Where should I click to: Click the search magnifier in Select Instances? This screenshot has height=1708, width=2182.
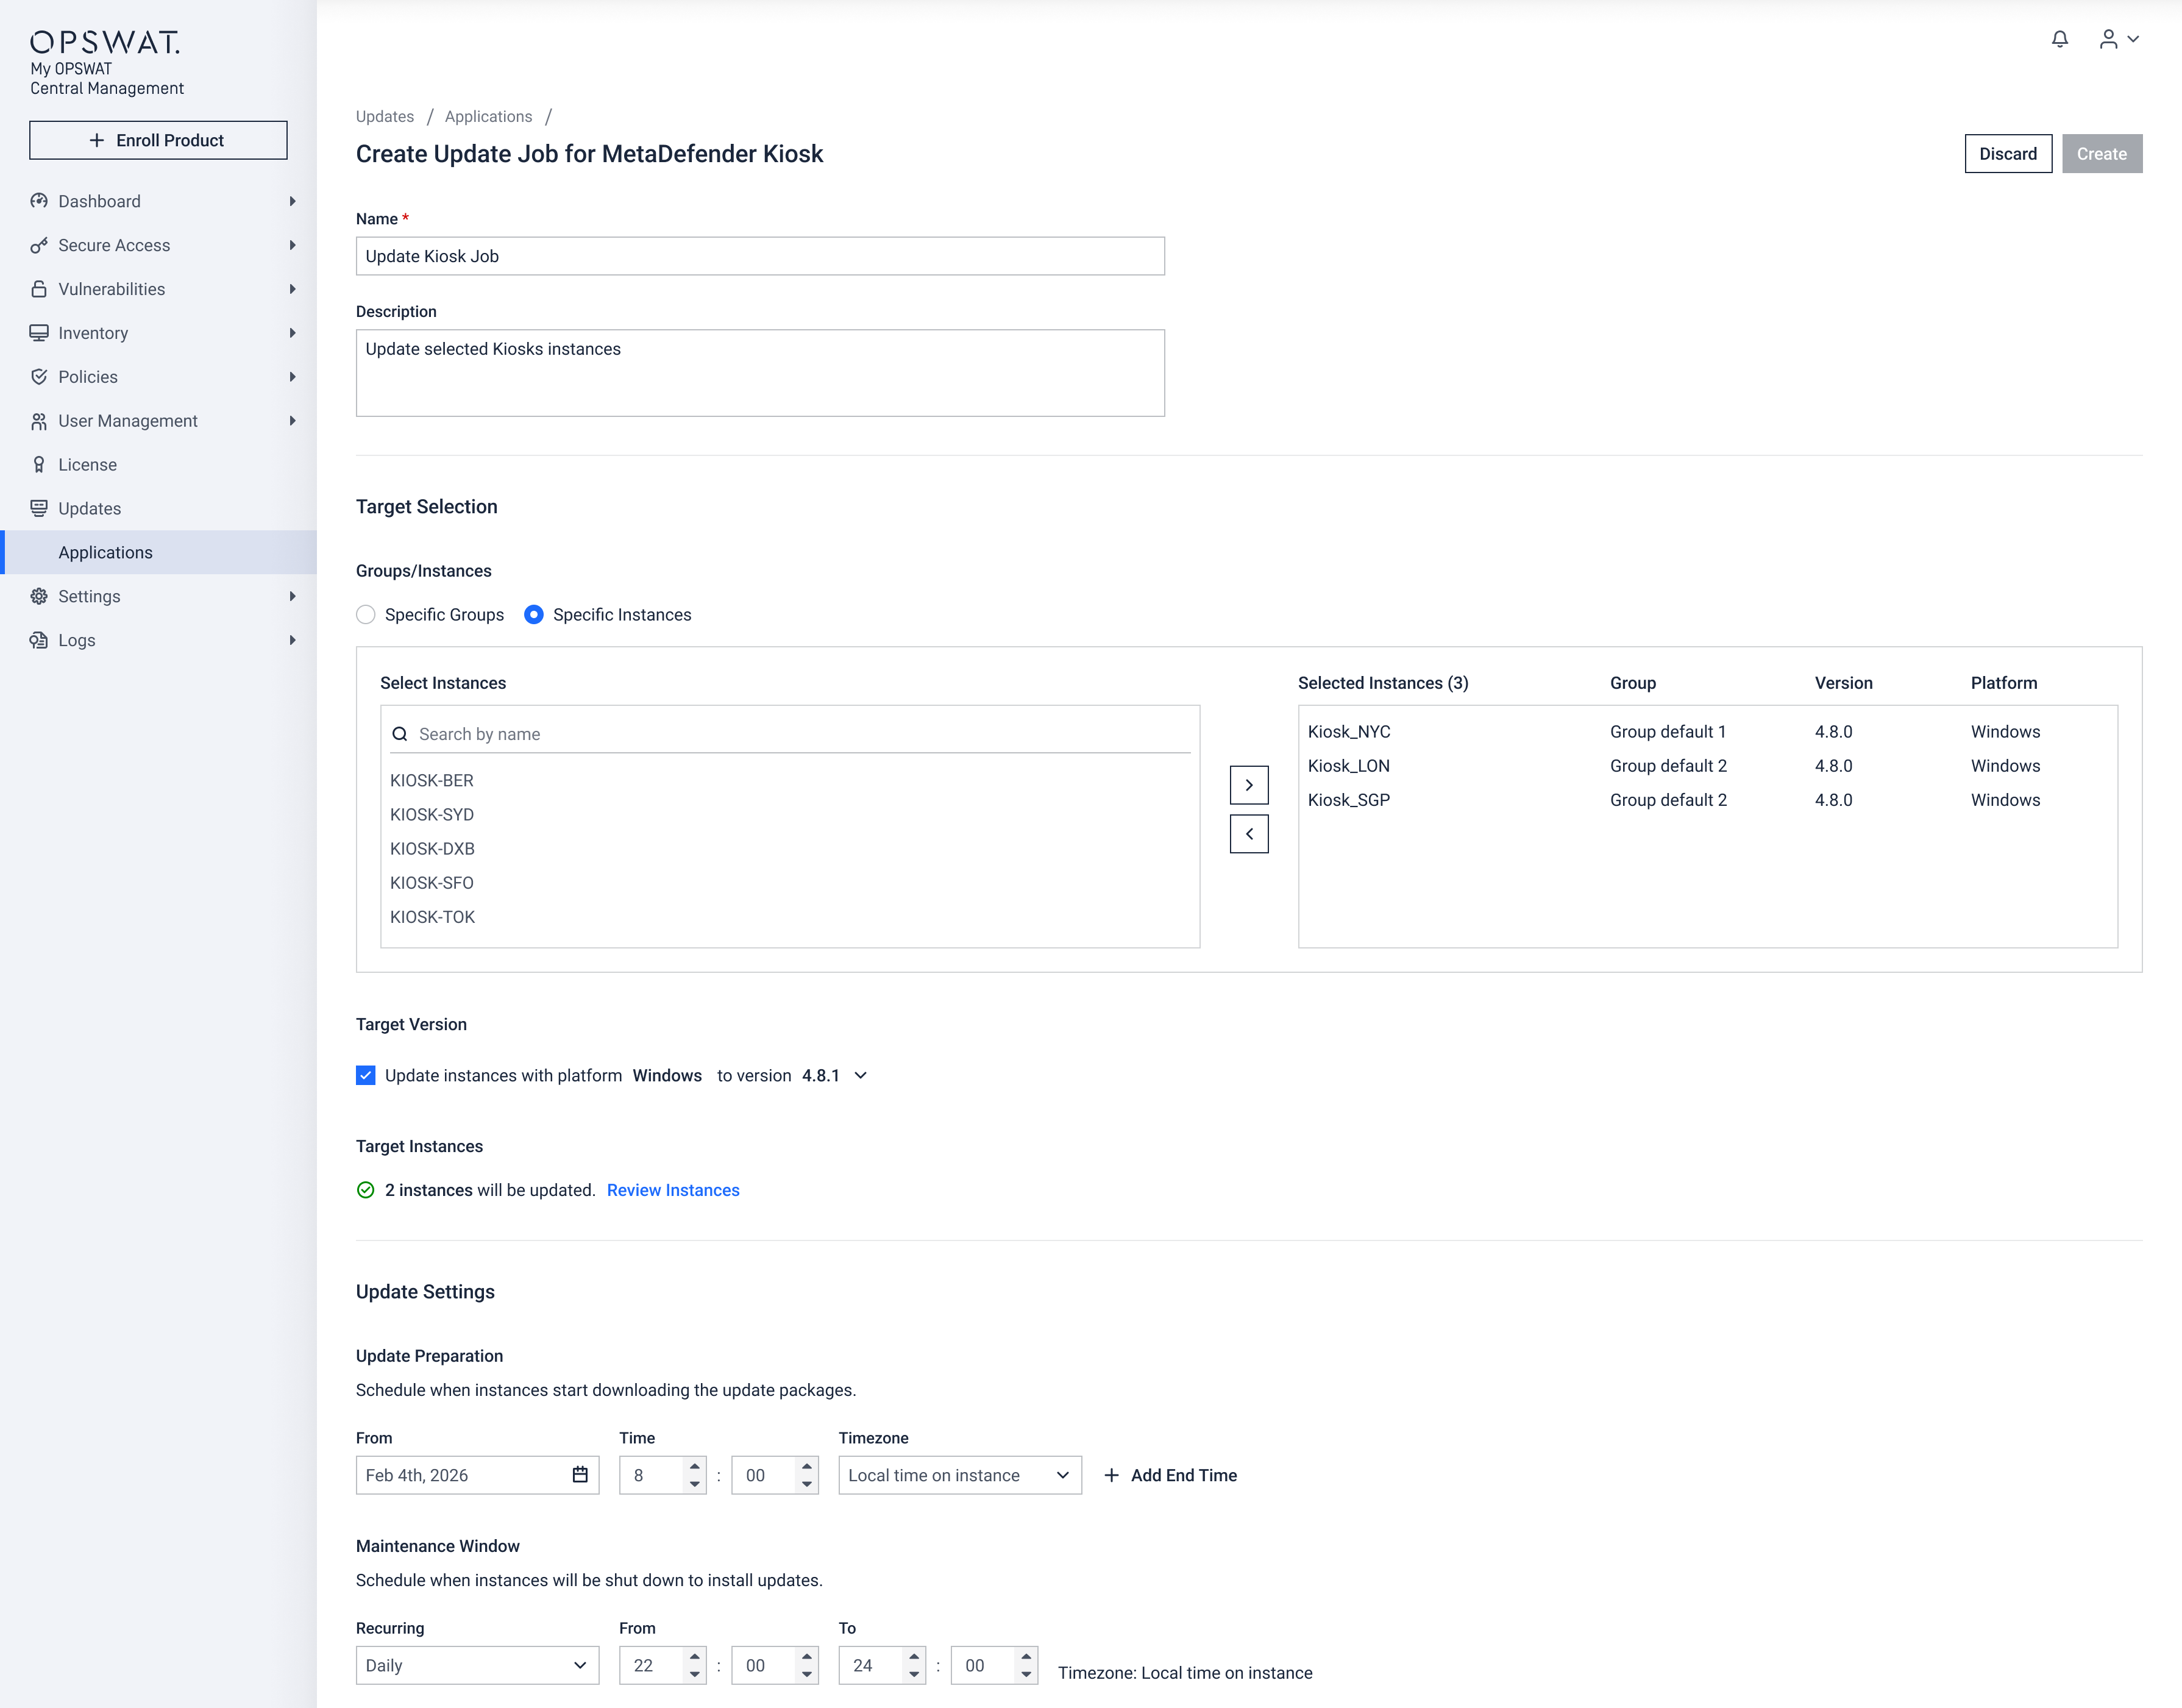coord(400,734)
